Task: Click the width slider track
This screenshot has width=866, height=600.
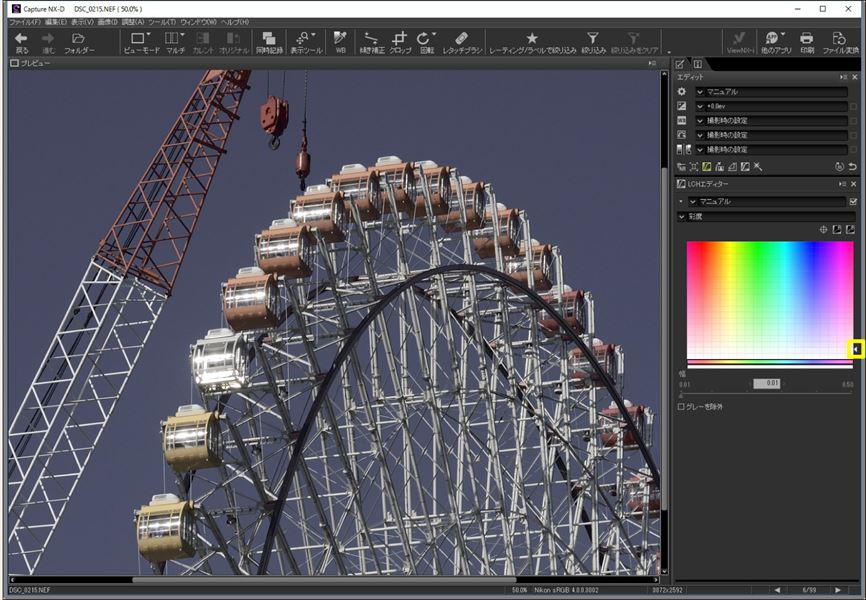Action: point(767,393)
